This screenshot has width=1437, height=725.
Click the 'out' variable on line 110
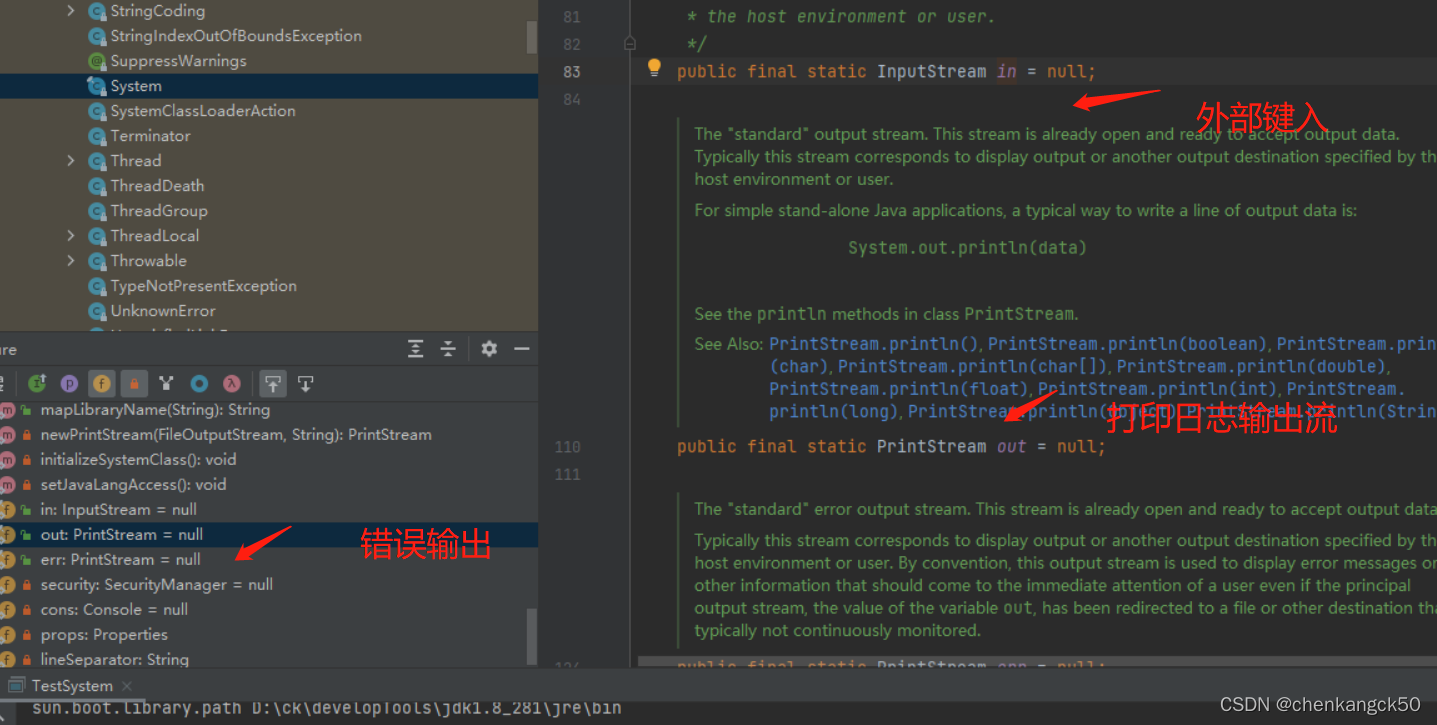coord(1012,447)
